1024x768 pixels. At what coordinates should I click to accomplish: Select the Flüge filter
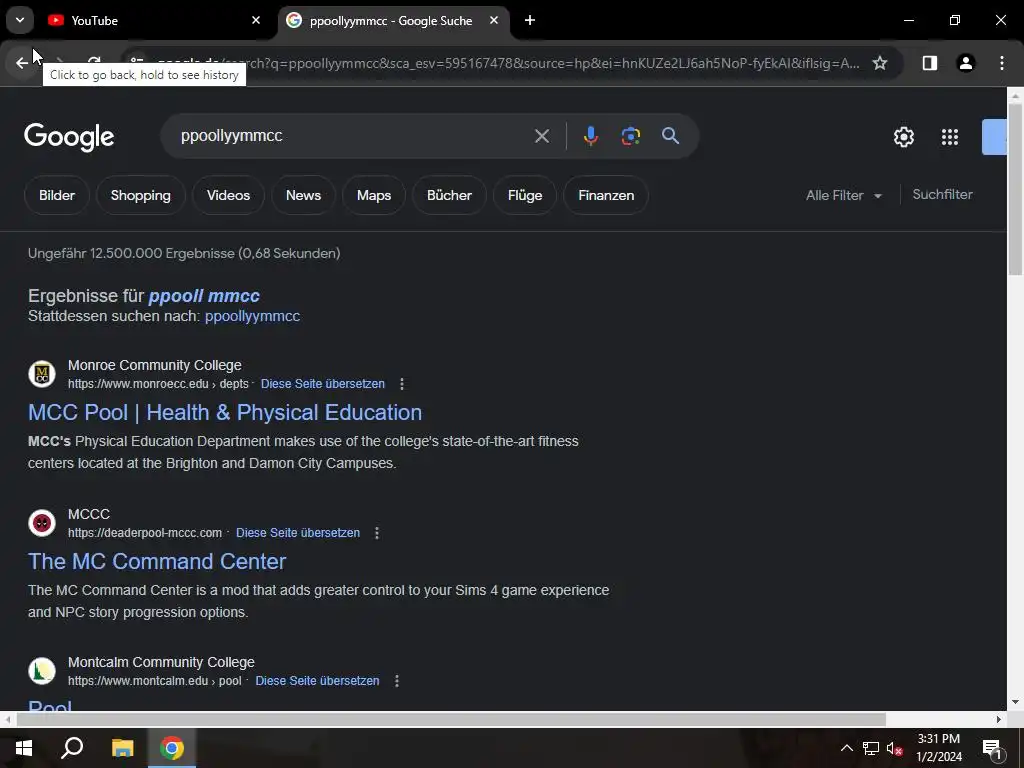(x=525, y=195)
